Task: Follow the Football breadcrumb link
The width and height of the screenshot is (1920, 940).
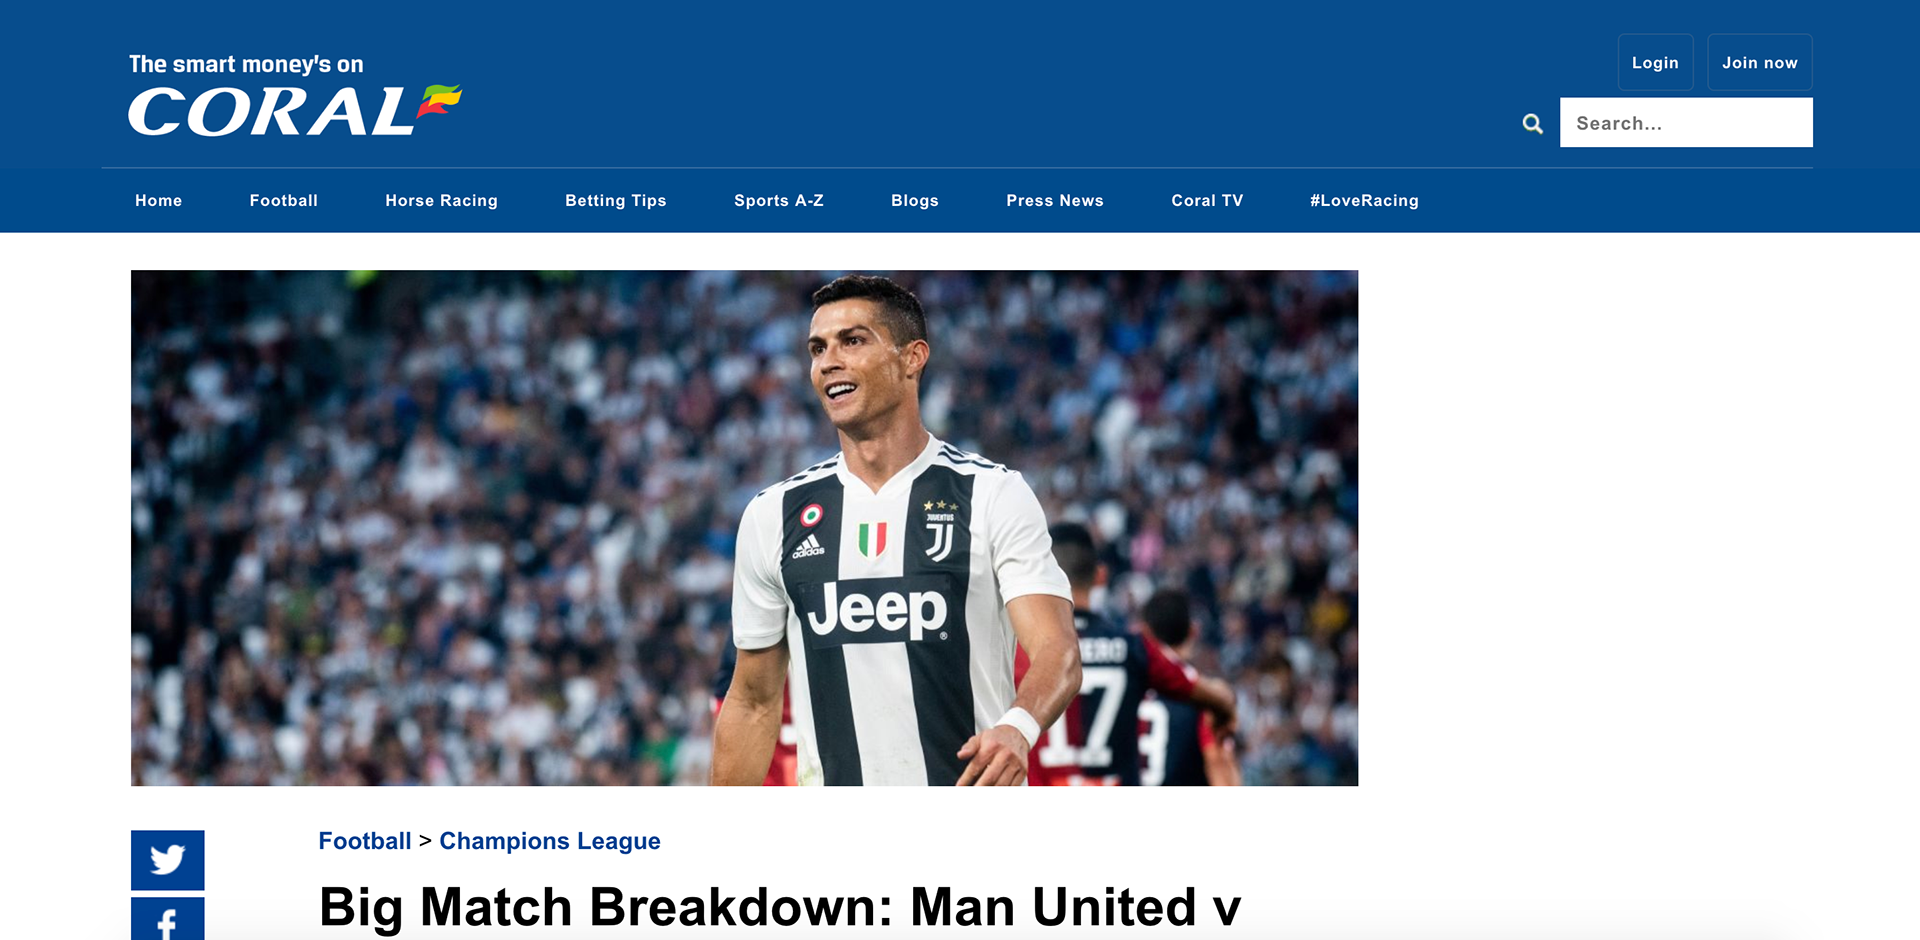Action: tap(365, 841)
